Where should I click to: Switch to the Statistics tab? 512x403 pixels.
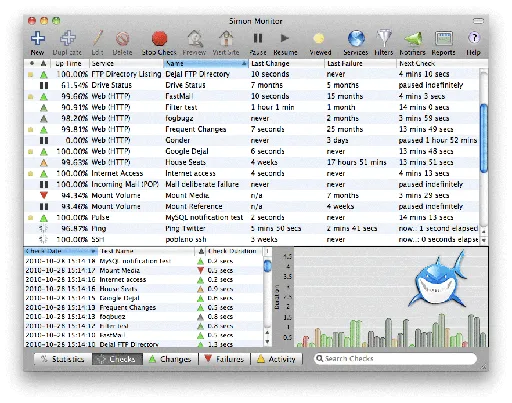tap(63, 359)
